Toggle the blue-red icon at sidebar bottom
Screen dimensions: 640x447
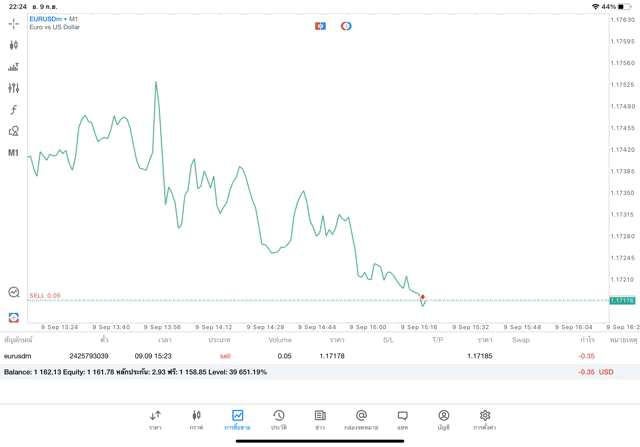14,316
